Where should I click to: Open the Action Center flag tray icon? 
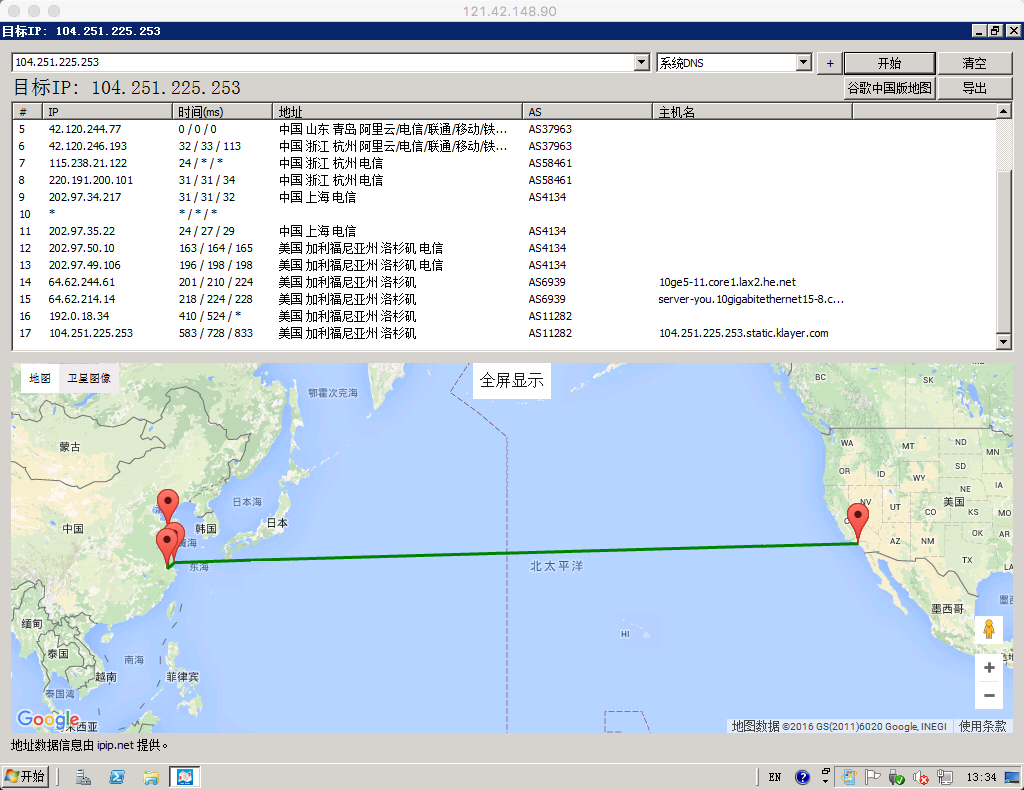click(x=872, y=776)
